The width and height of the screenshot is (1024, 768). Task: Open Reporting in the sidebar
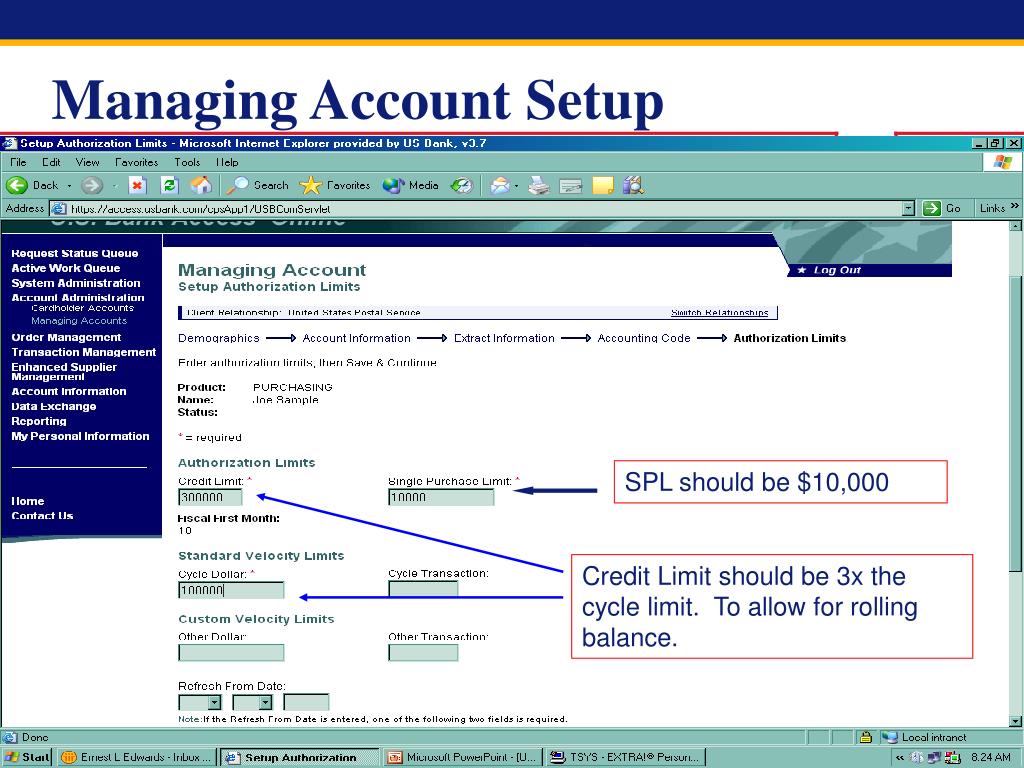tap(39, 422)
